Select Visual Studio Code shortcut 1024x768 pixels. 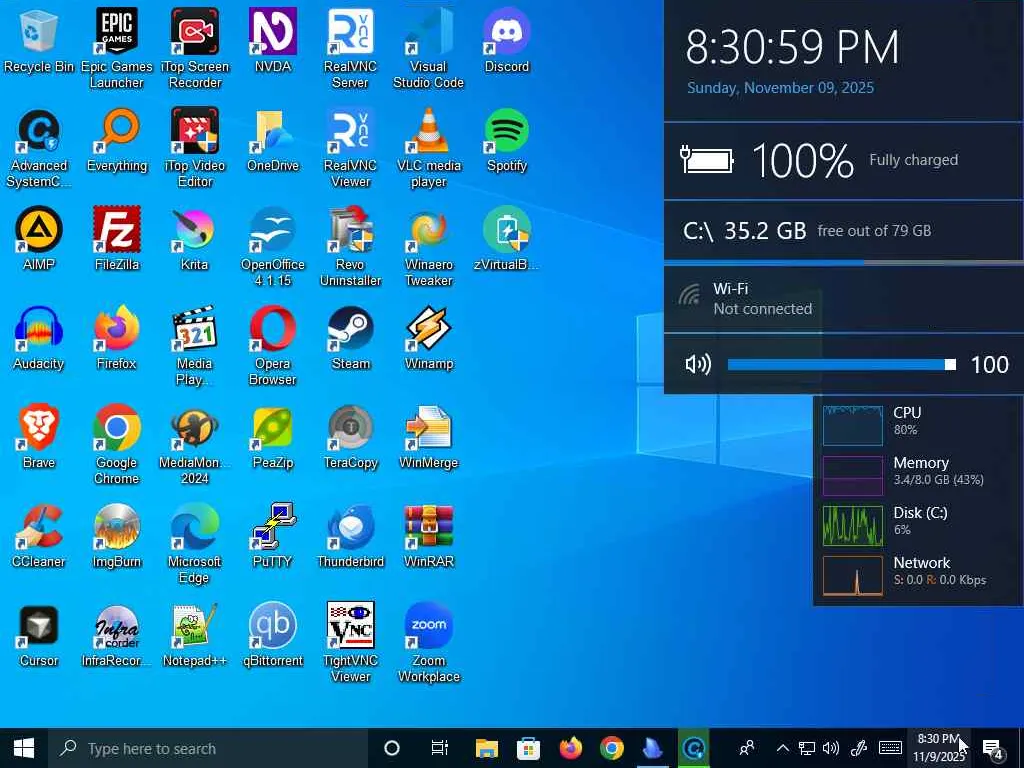[428, 48]
